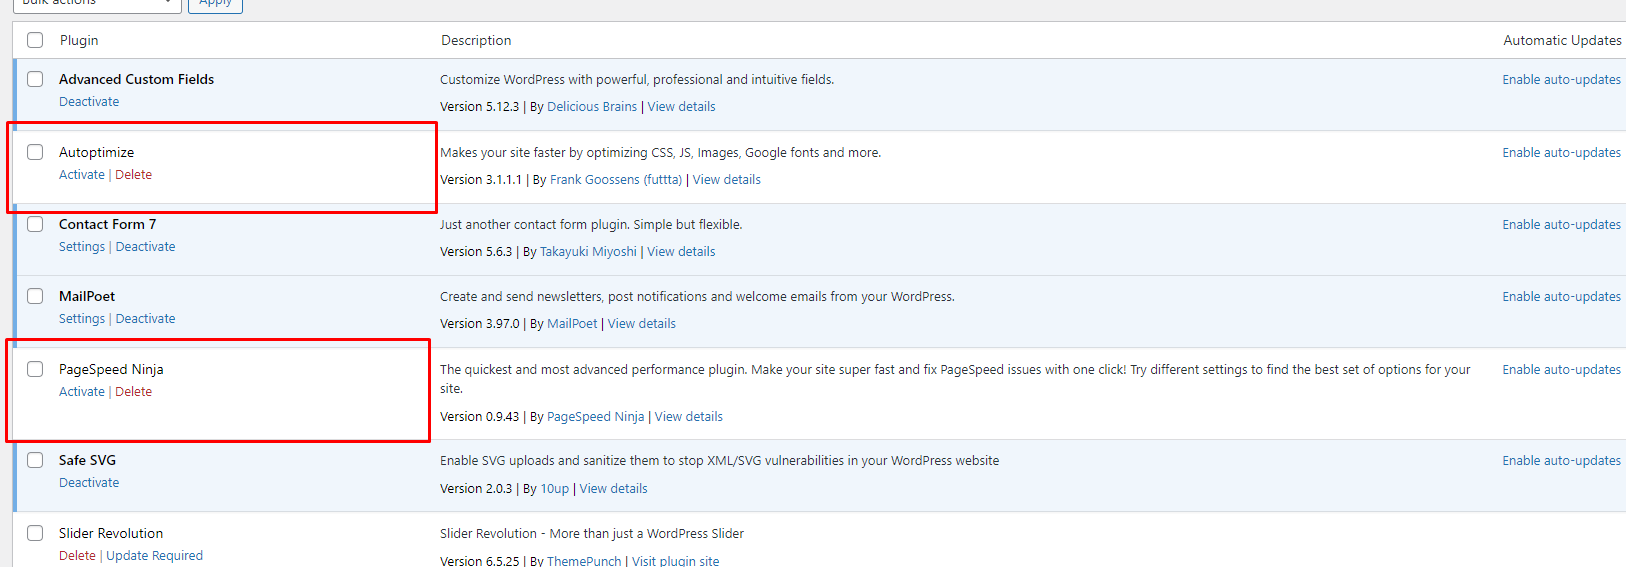This screenshot has width=1626, height=567.
Task: Enable auto-updates for Safe SVG
Action: click(1562, 461)
